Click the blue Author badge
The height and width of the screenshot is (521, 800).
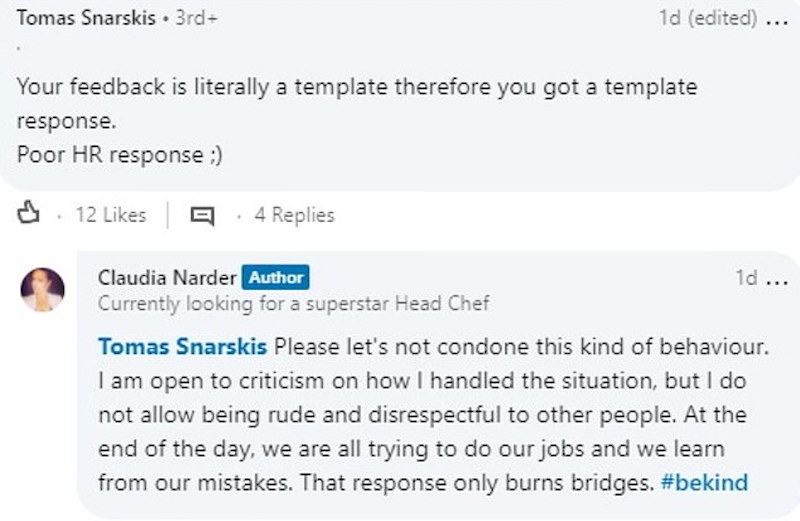point(276,278)
